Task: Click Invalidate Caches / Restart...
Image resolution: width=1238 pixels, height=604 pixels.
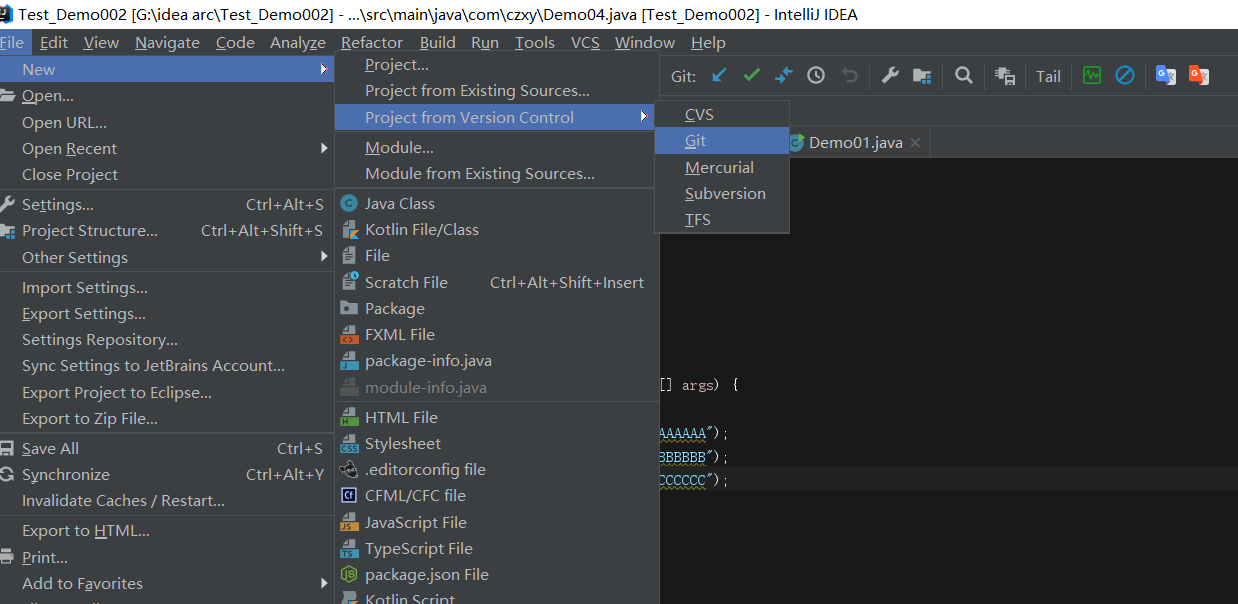Action: (x=166, y=500)
